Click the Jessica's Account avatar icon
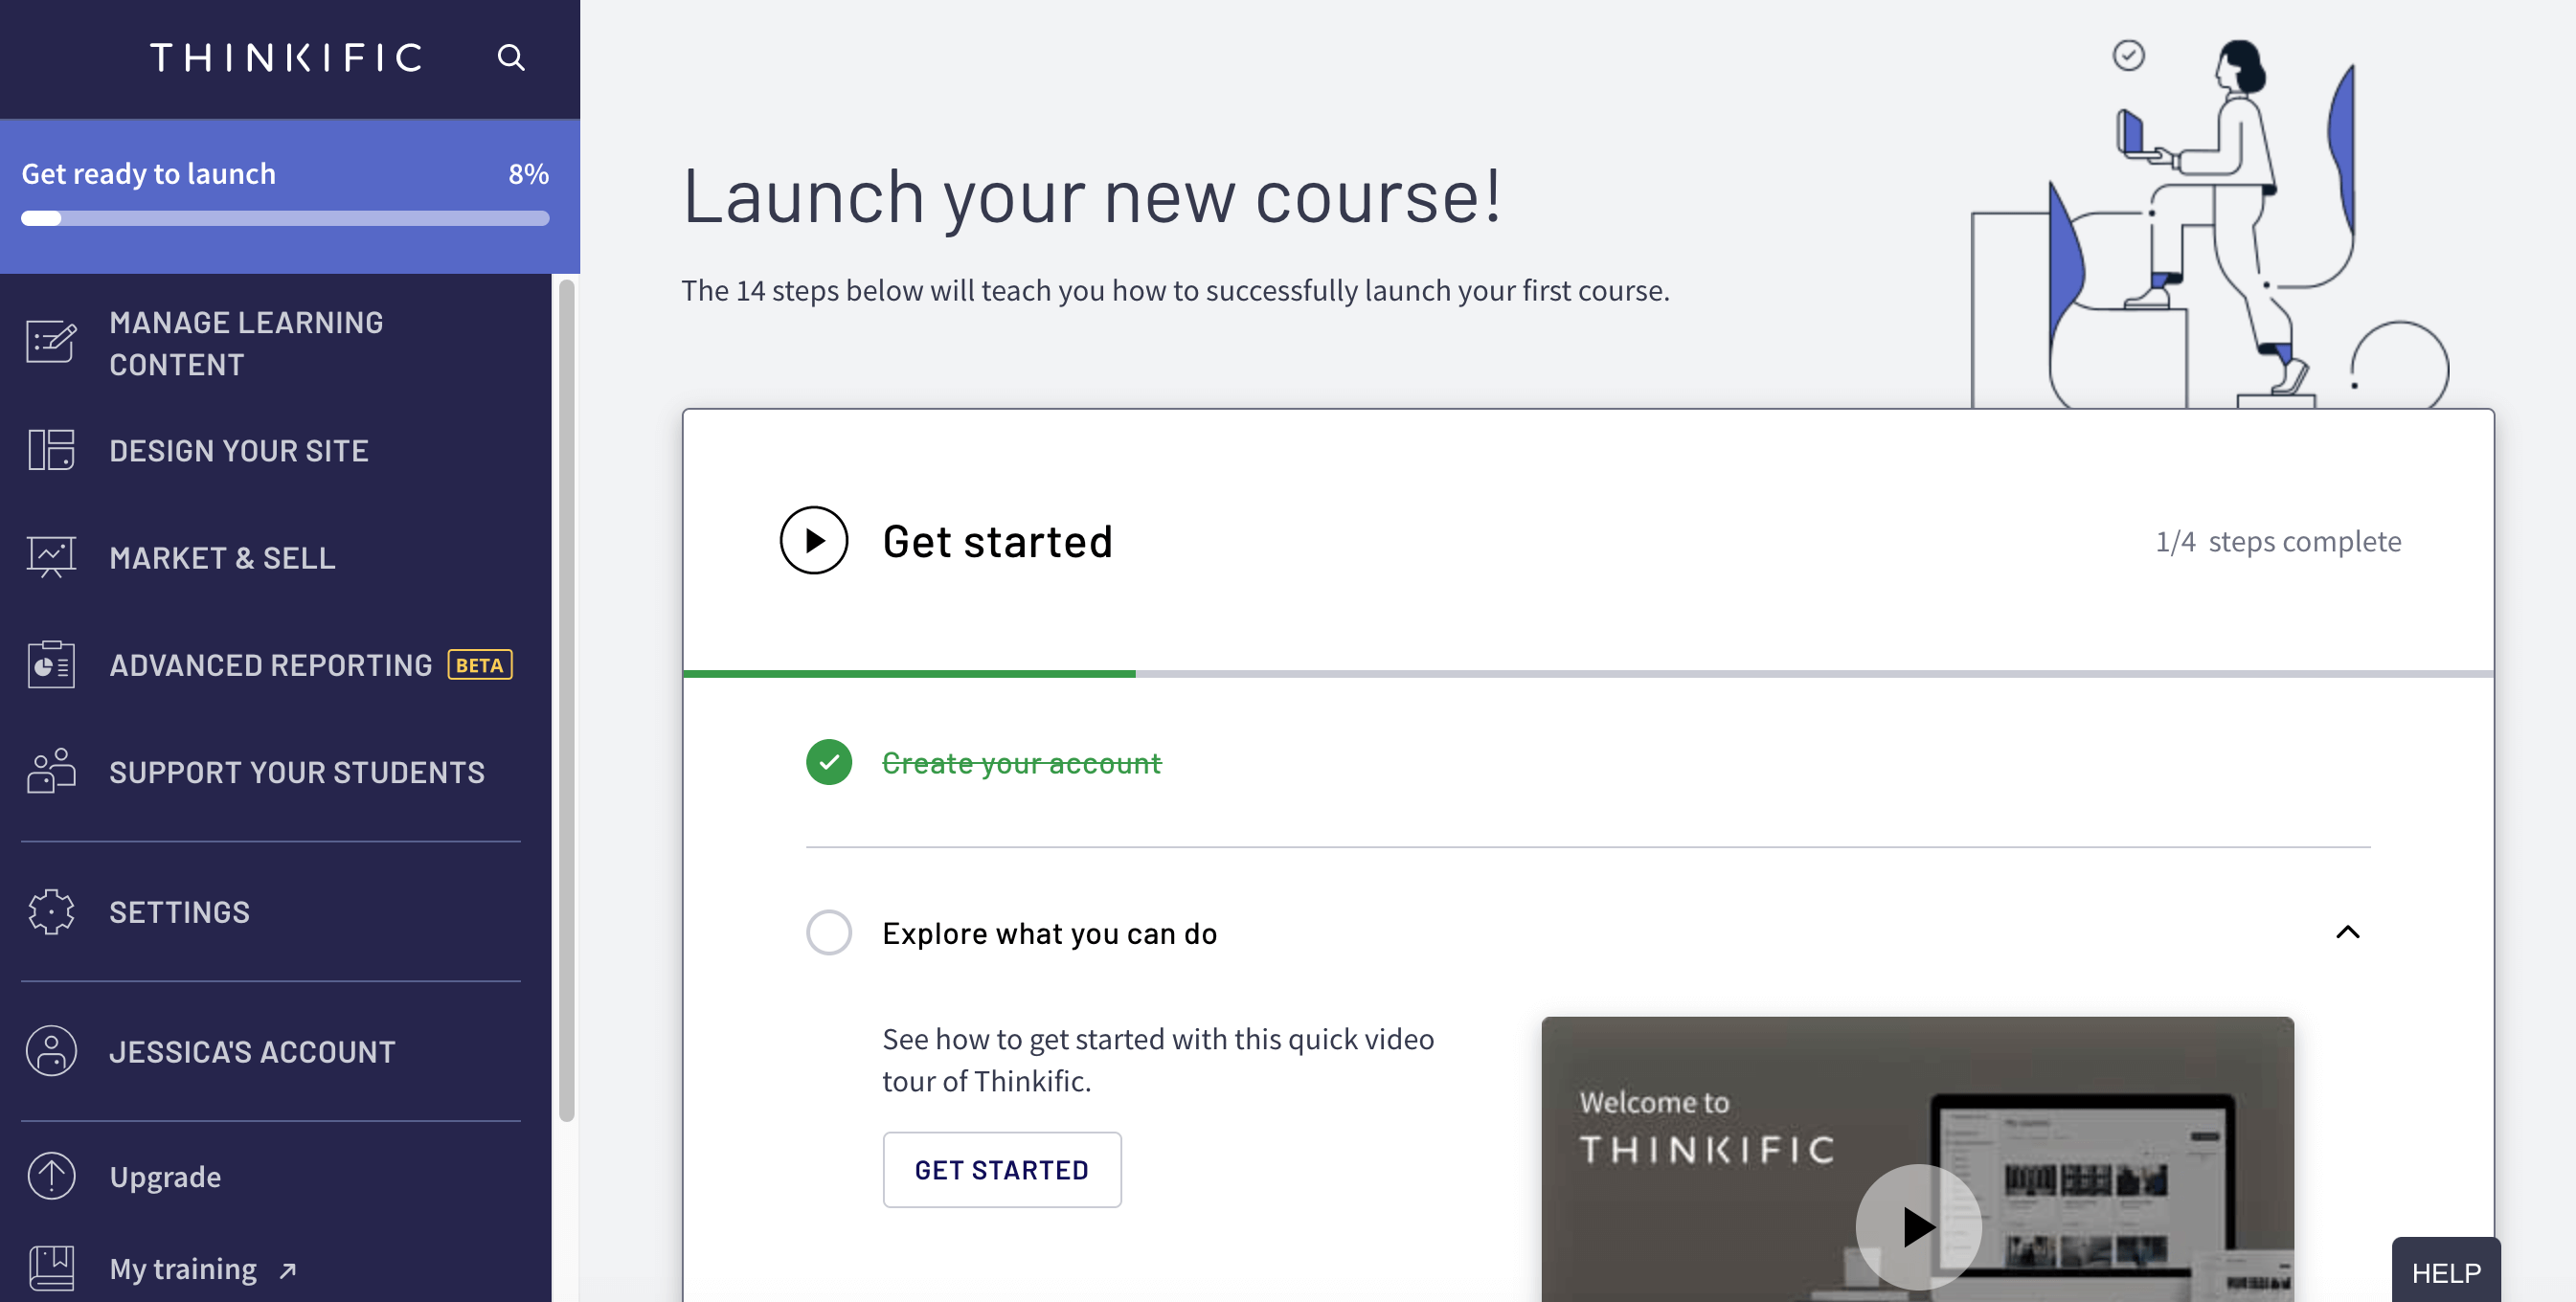 (51, 1051)
